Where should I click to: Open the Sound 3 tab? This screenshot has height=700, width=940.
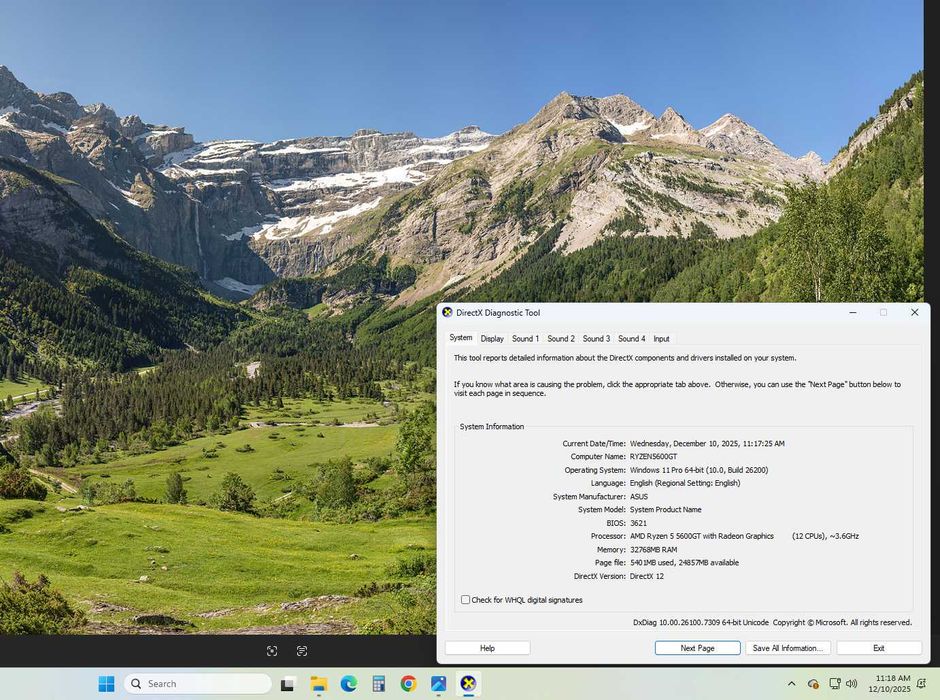[x=596, y=339]
